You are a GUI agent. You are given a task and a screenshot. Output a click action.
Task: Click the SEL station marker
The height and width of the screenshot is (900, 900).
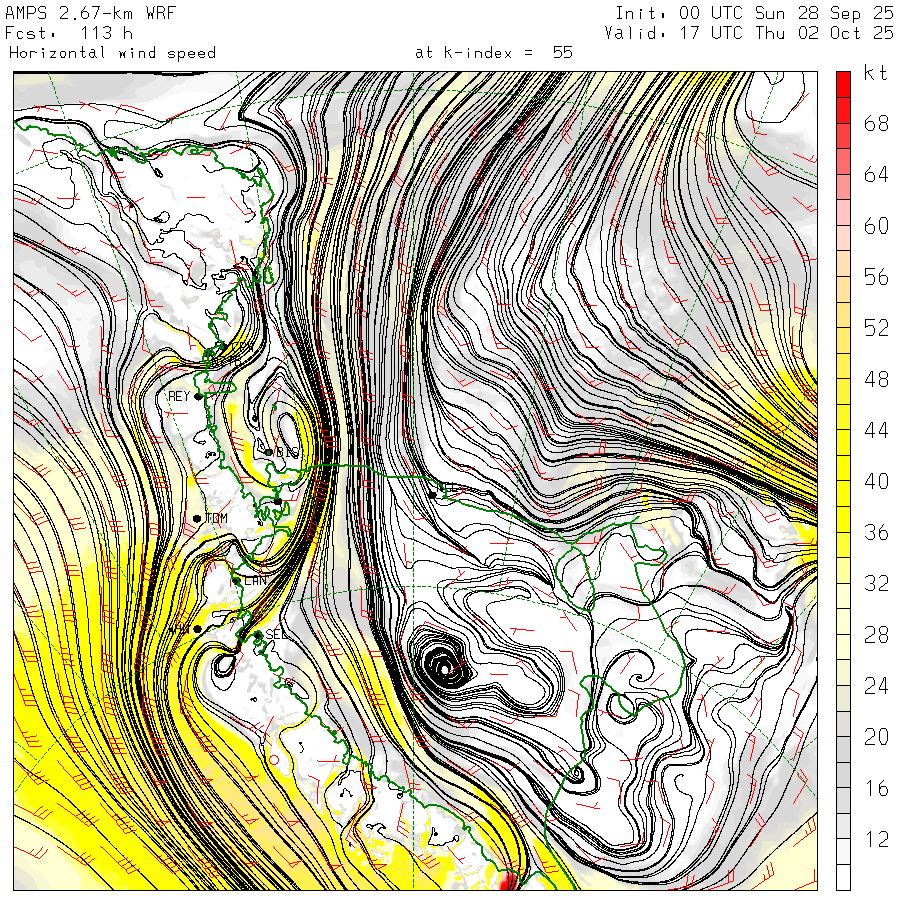(258, 634)
